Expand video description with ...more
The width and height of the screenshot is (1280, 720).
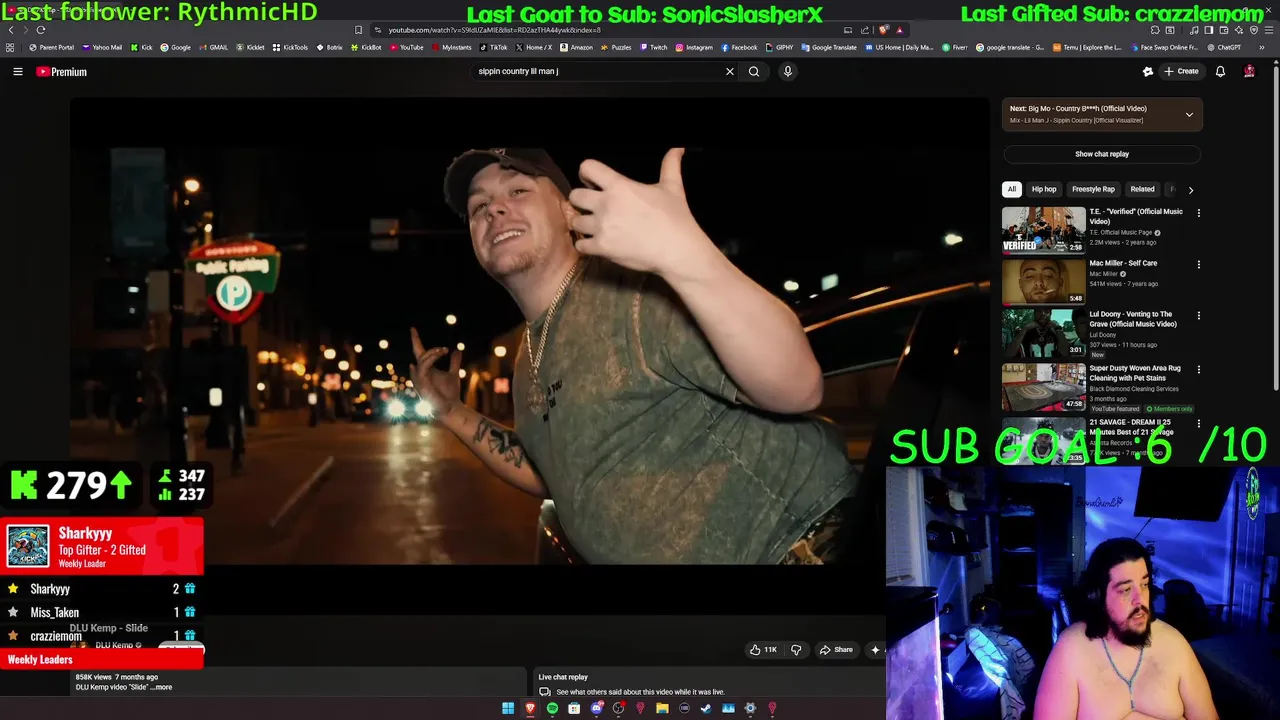161,687
